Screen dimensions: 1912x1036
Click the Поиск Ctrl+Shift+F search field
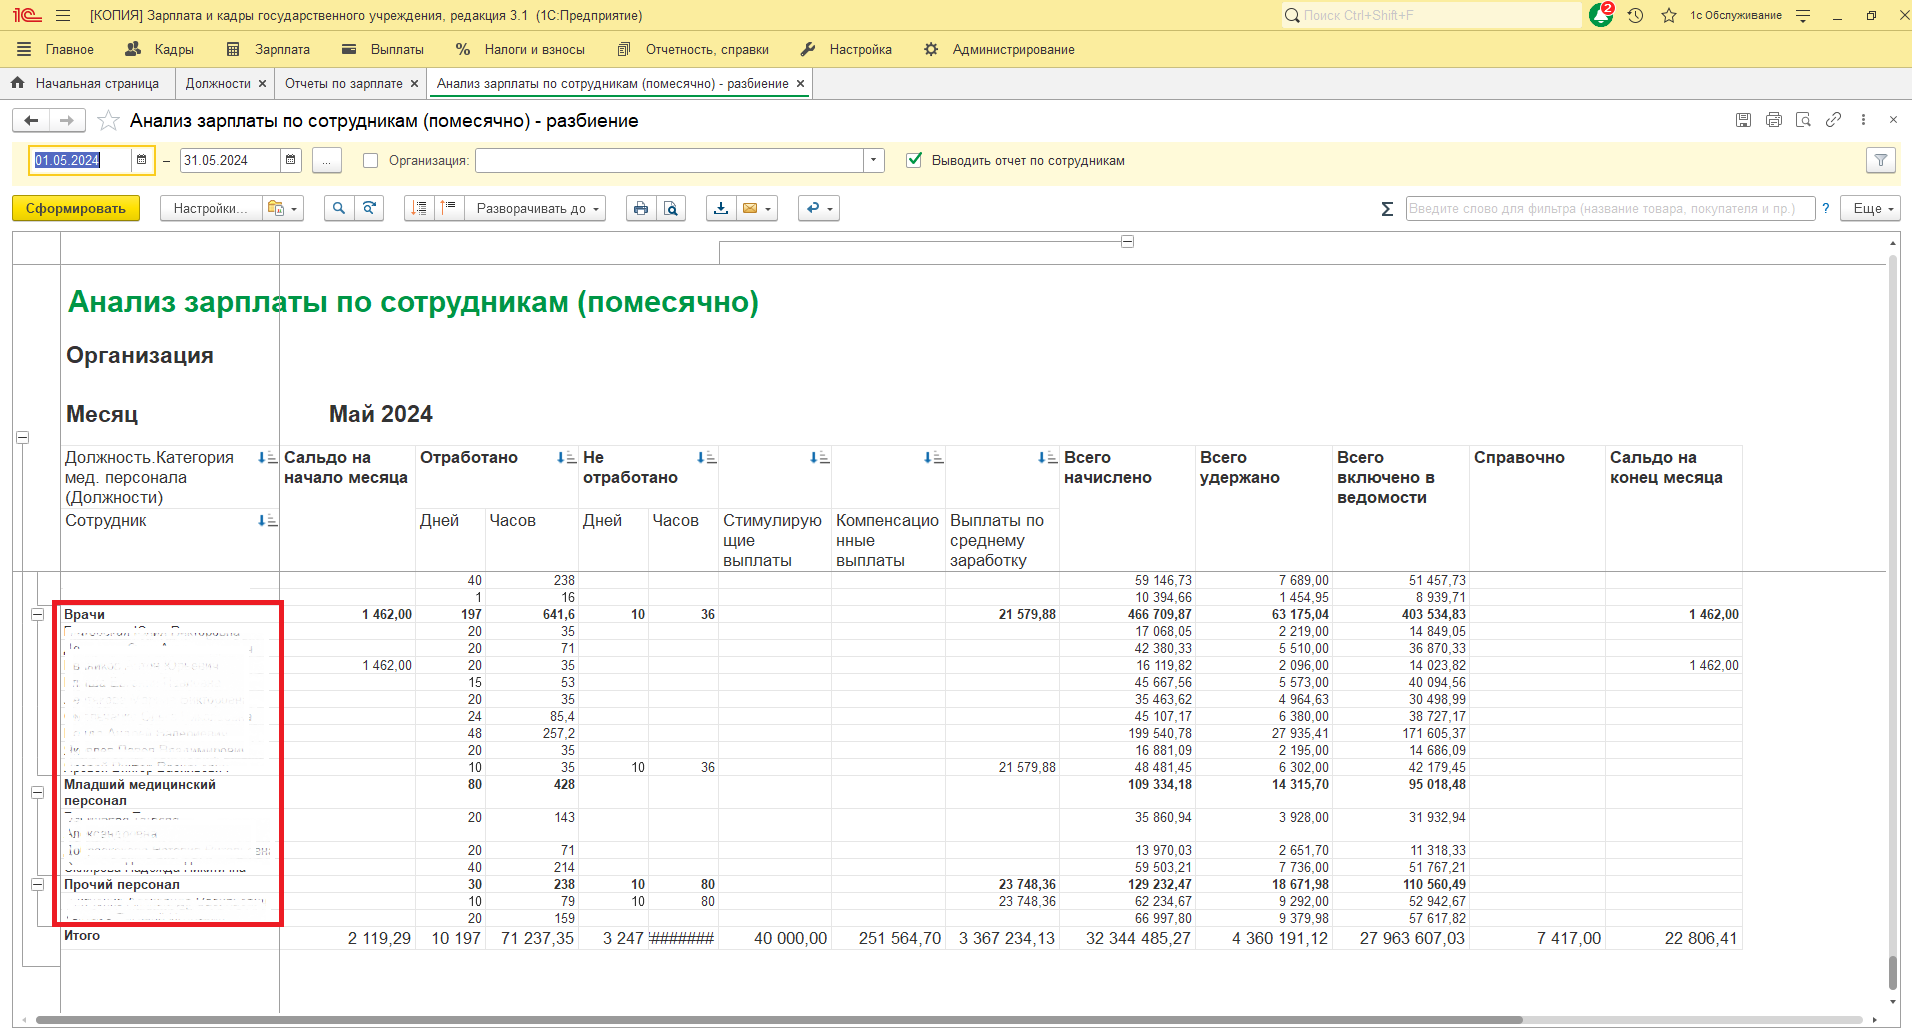point(1431,15)
